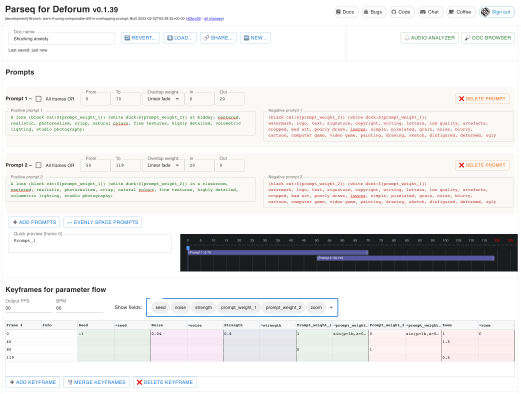This screenshot has height=394, width=521.
Task: Click the prompt_weight_2 field chip
Action: point(283,307)
